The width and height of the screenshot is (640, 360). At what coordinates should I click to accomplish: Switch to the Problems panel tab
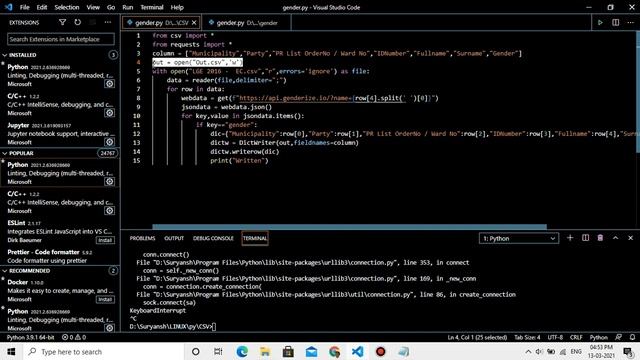click(x=142, y=238)
